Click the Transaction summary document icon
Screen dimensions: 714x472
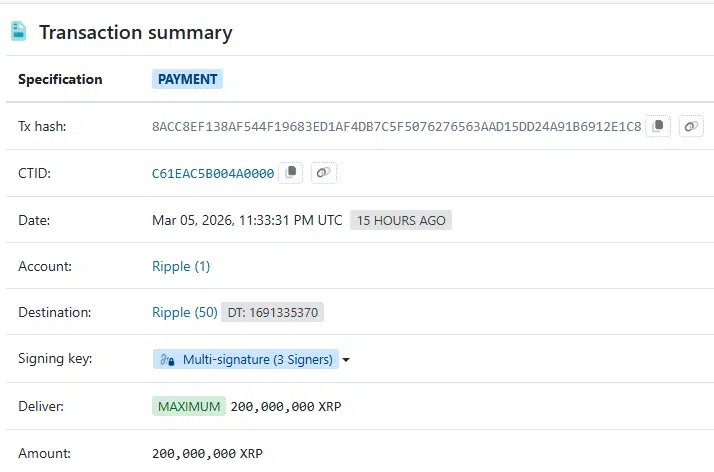coord(19,32)
